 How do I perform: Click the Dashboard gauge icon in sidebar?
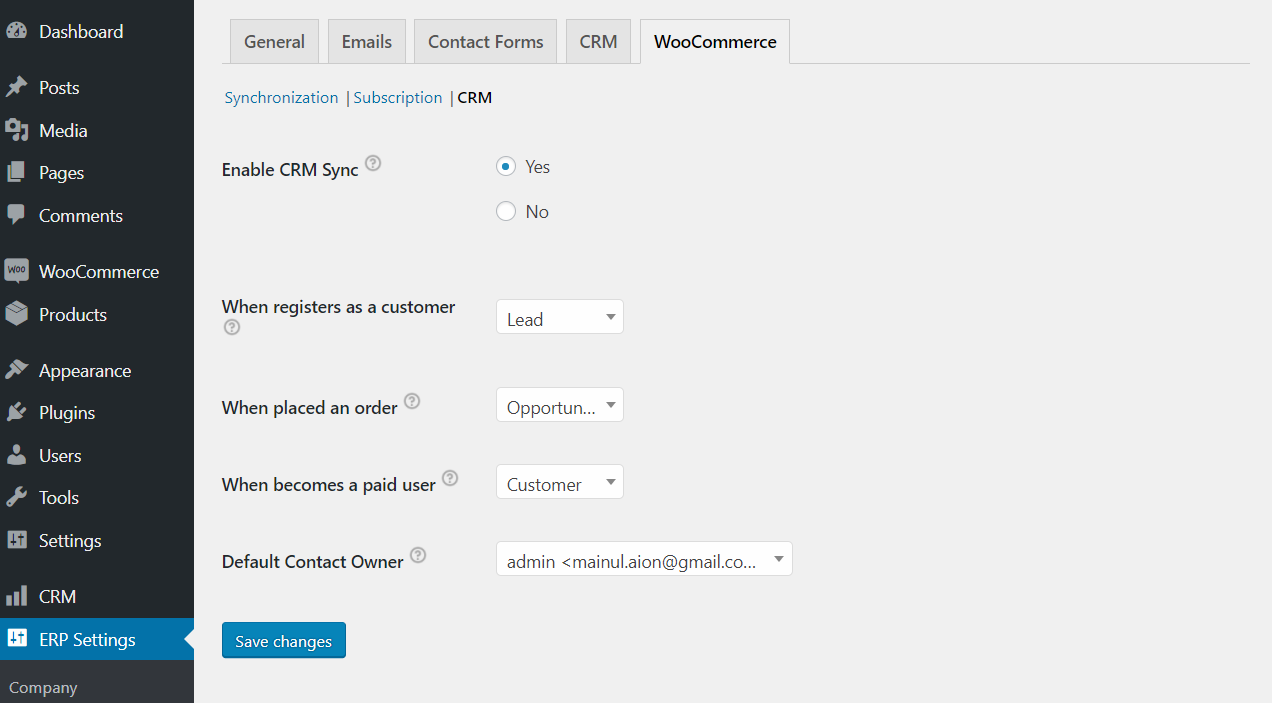point(16,31)
